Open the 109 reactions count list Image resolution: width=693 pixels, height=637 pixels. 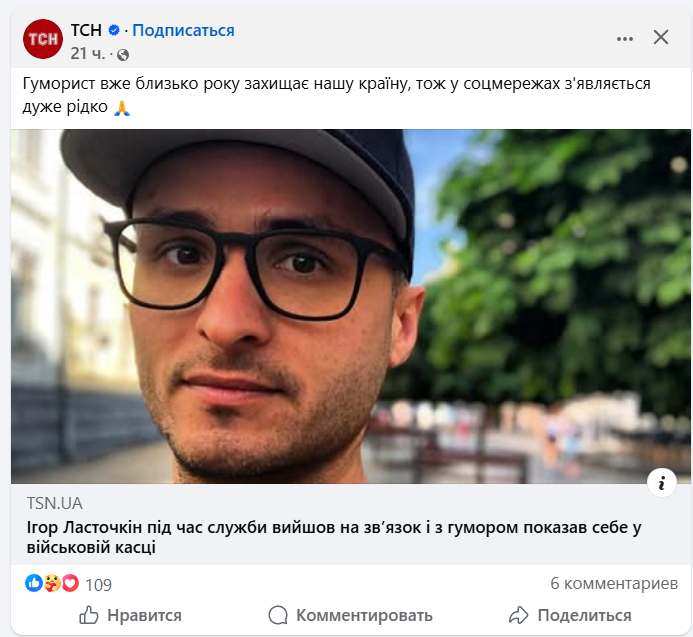click(x=98, y=585)
